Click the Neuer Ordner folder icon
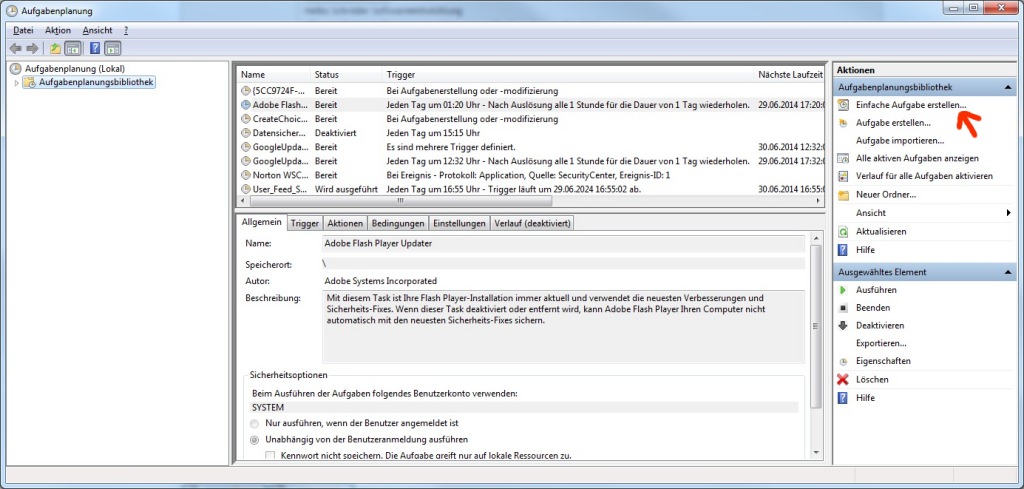This screenshot has height=489, width=1024. 844,195
